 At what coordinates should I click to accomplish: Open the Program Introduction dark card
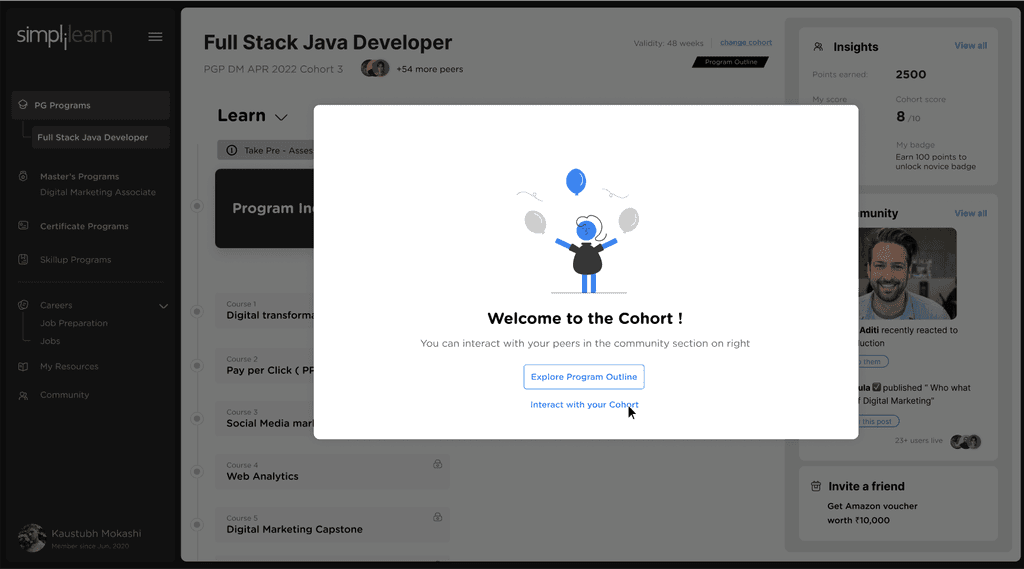point(264,208)
